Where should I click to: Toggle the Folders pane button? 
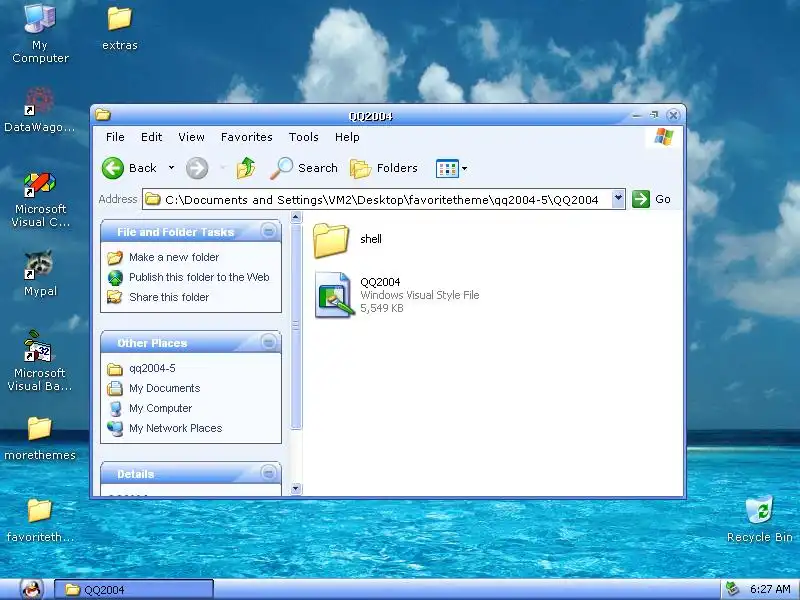click(384, 168)
